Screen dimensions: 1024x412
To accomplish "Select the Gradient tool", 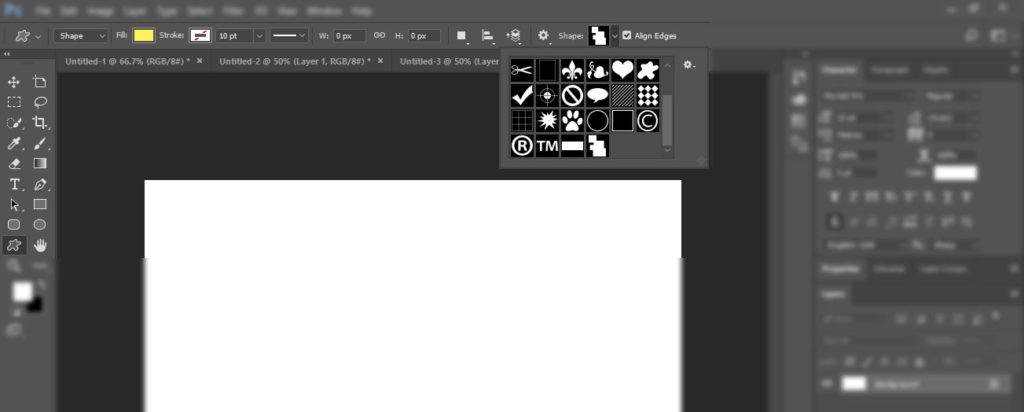I will 40,163.
